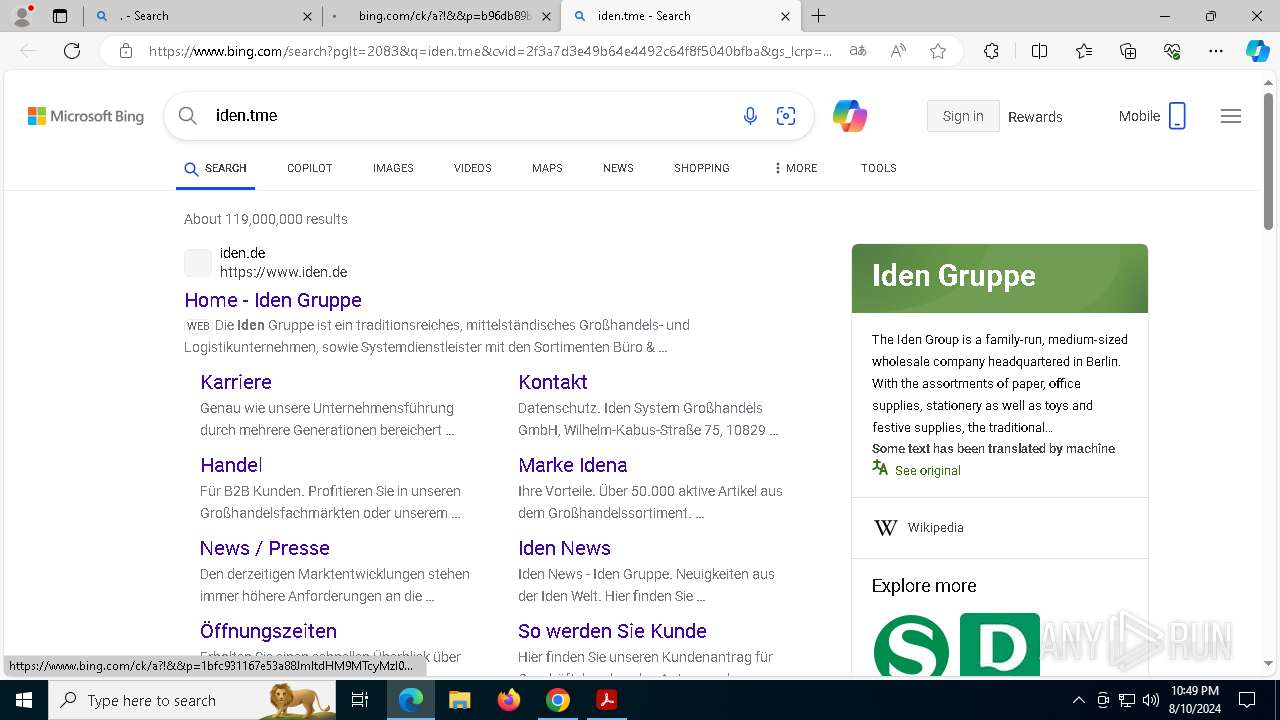Start voice search microphone icon

(750, 116)
